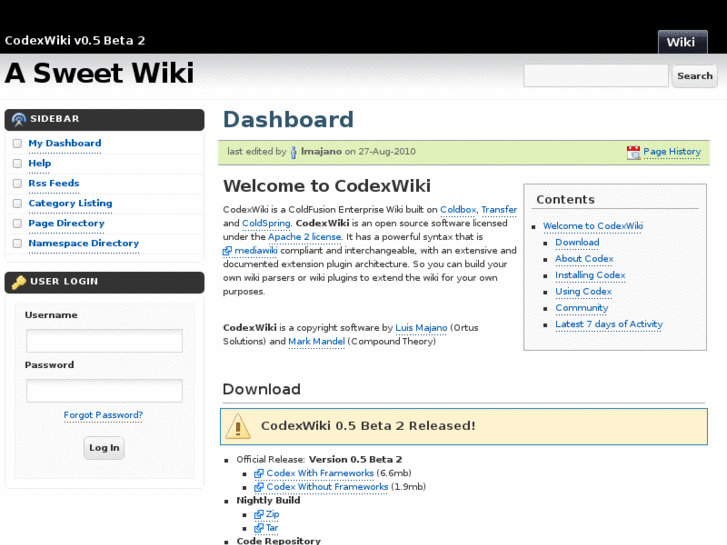This screenshot has height=545, width=727.
Task: Click the bullet icon beside My Dashboard
Action: [x=17, y=144]
